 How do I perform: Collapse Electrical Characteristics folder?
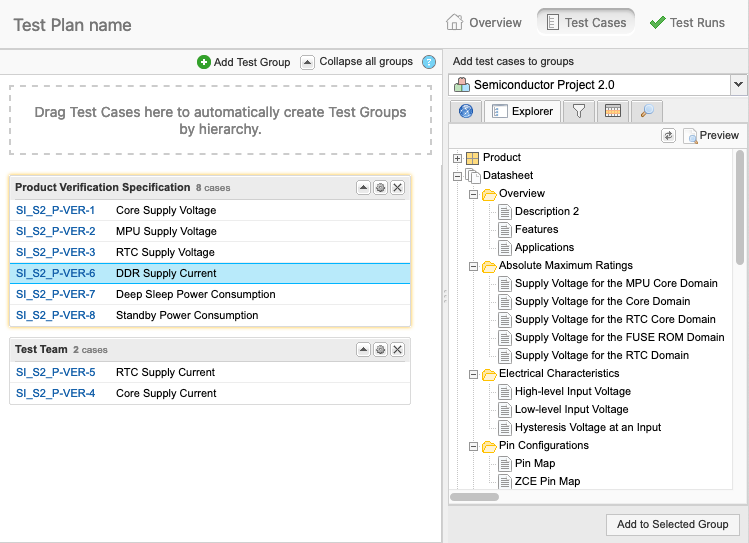click(x=473, y=374)
